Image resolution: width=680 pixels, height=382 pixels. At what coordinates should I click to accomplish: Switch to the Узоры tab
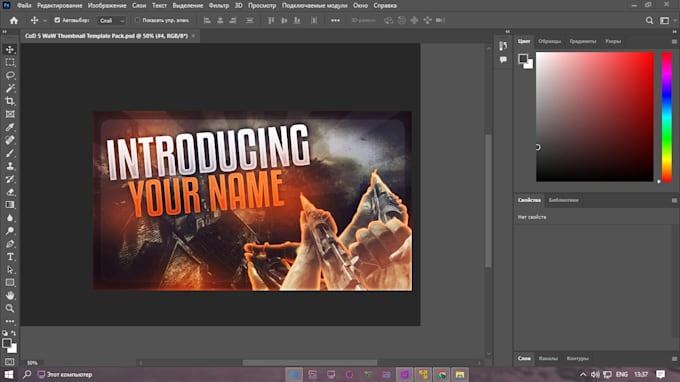(613, 41)
